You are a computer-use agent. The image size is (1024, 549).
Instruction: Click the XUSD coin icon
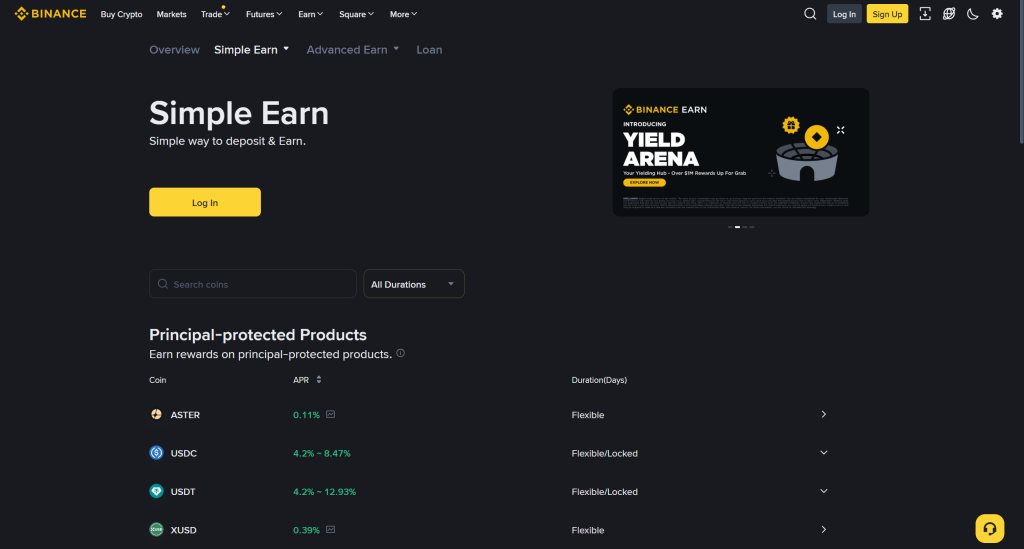[156, 529]
